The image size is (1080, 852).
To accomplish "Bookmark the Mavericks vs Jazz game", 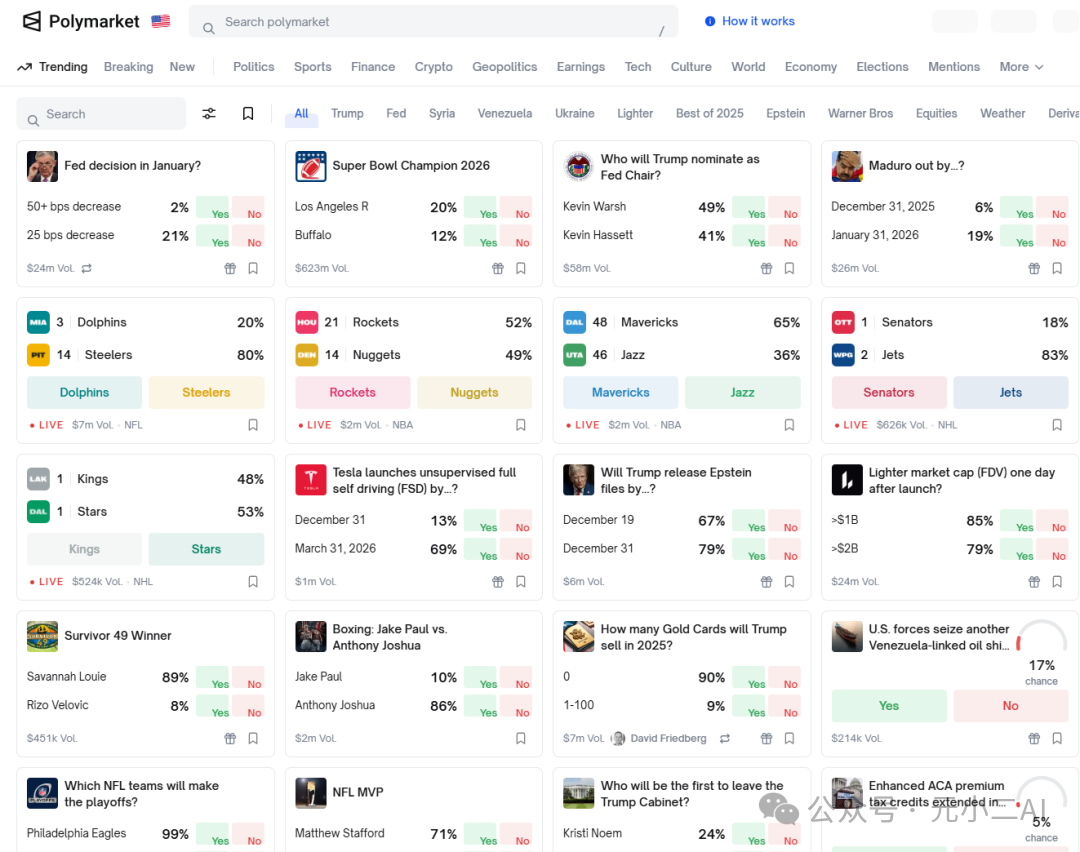I will point(789,425).
